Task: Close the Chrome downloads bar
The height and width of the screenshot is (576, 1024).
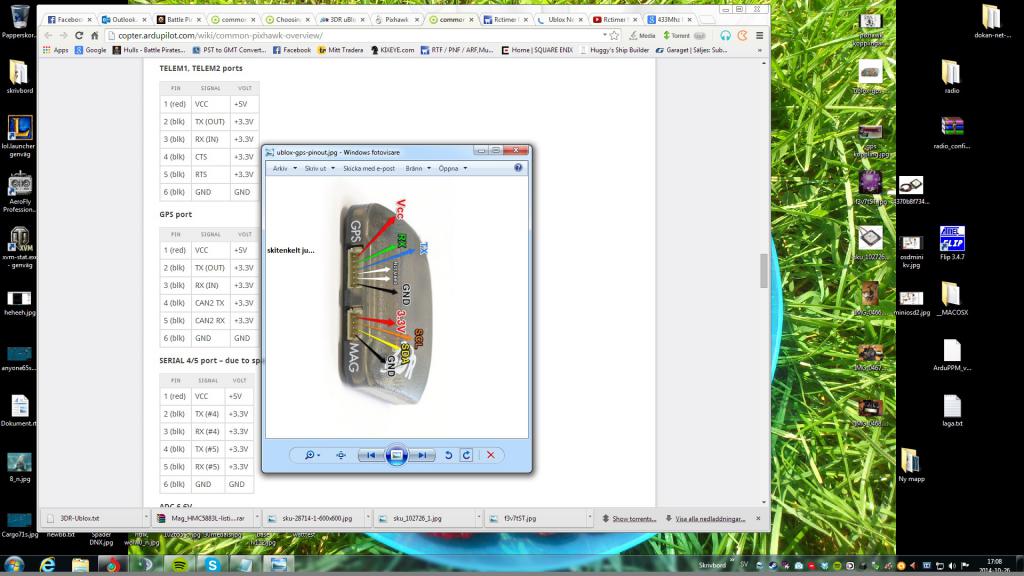Action: click(x=758, y=519)
